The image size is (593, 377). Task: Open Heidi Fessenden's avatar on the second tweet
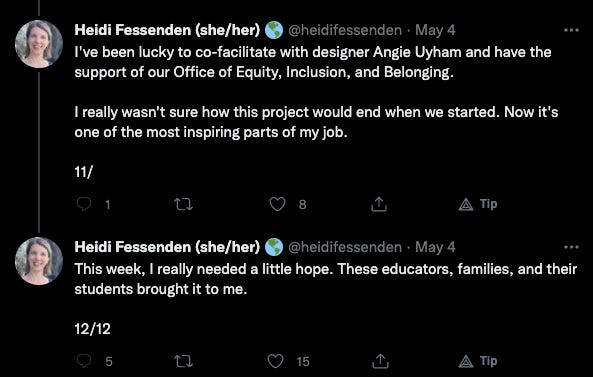click(39, 261)
